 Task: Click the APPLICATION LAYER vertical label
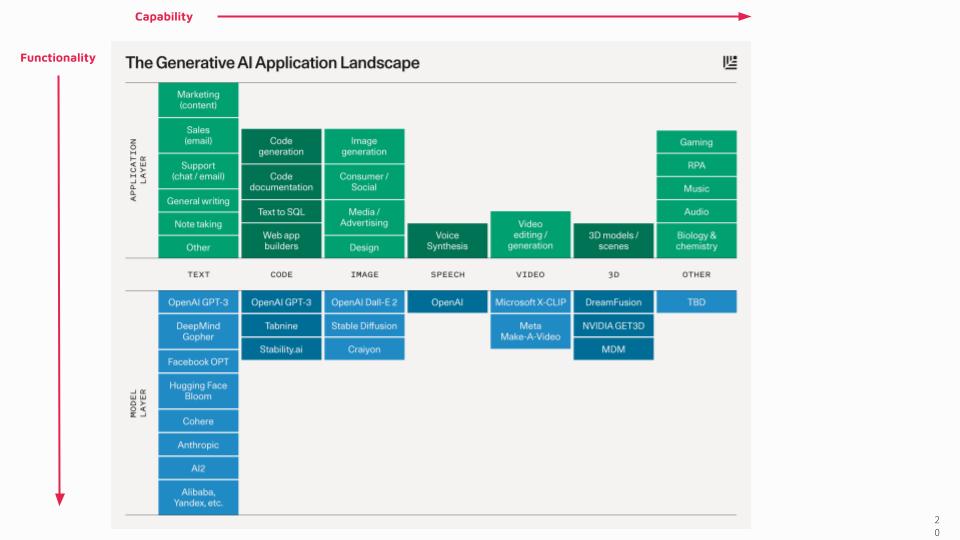pyautogui.click(x=138, y=170)
